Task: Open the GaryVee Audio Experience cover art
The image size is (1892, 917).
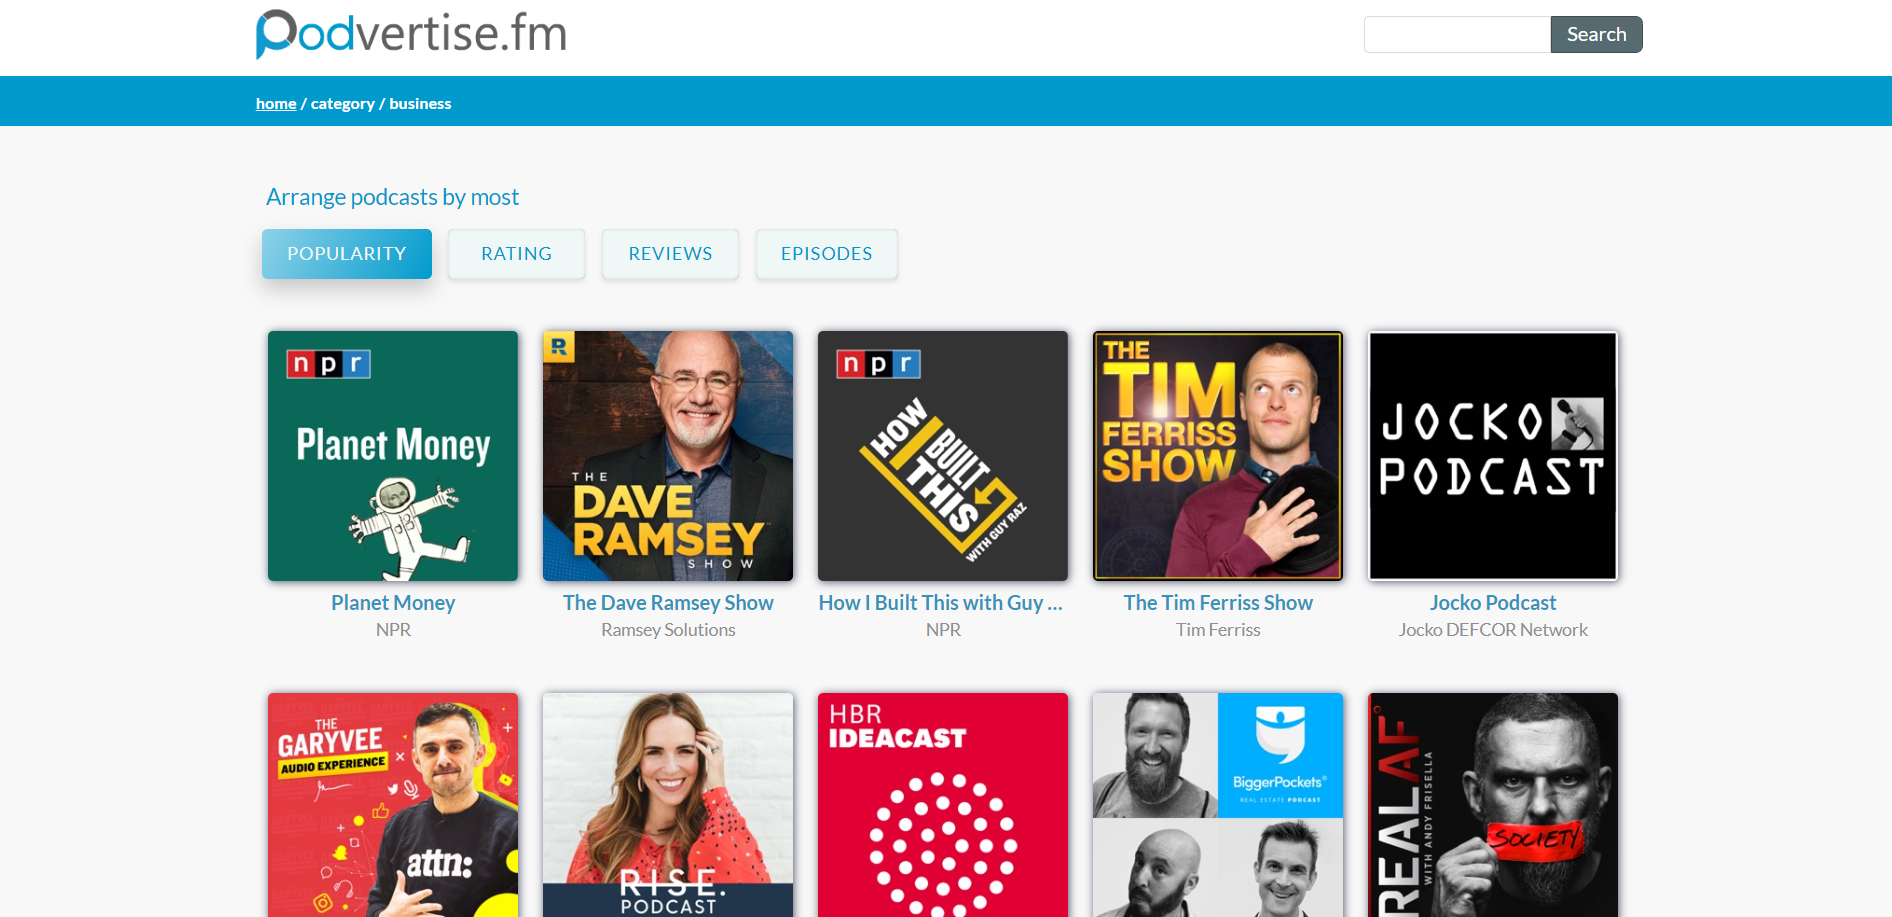Action: (393, 805)
